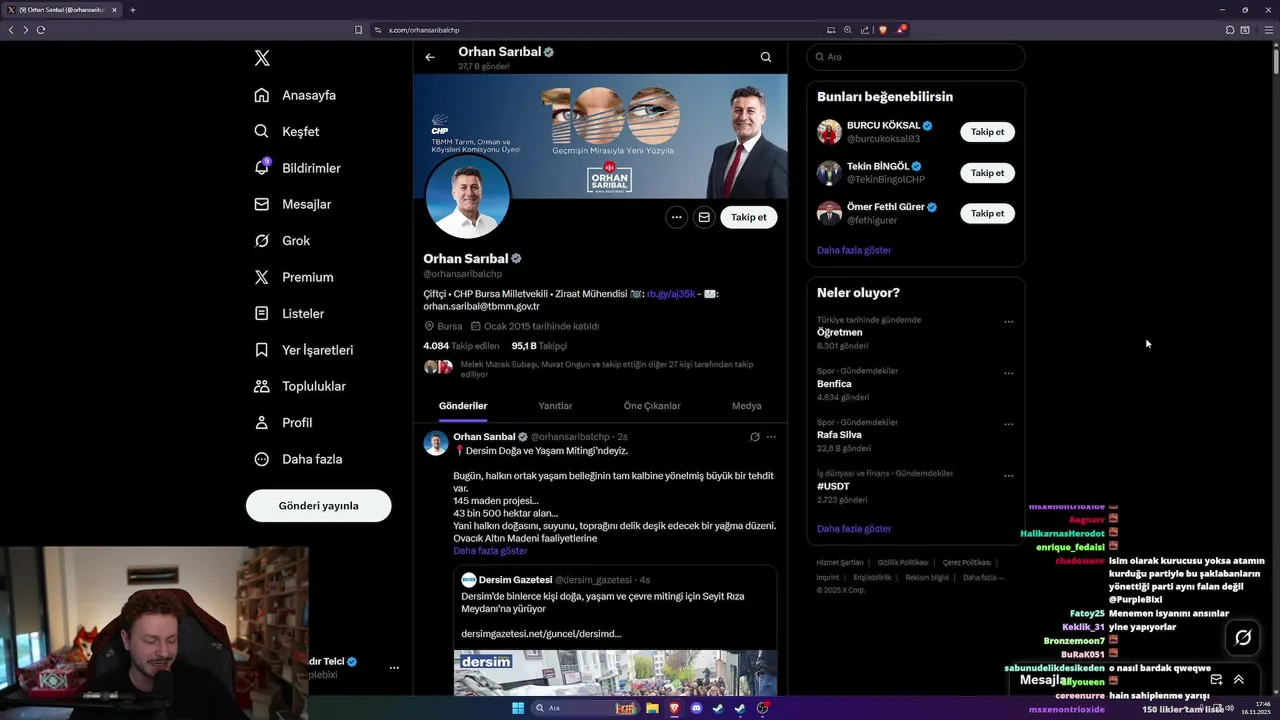Open profile more options ellipsis button

click(x=677, y=217)
